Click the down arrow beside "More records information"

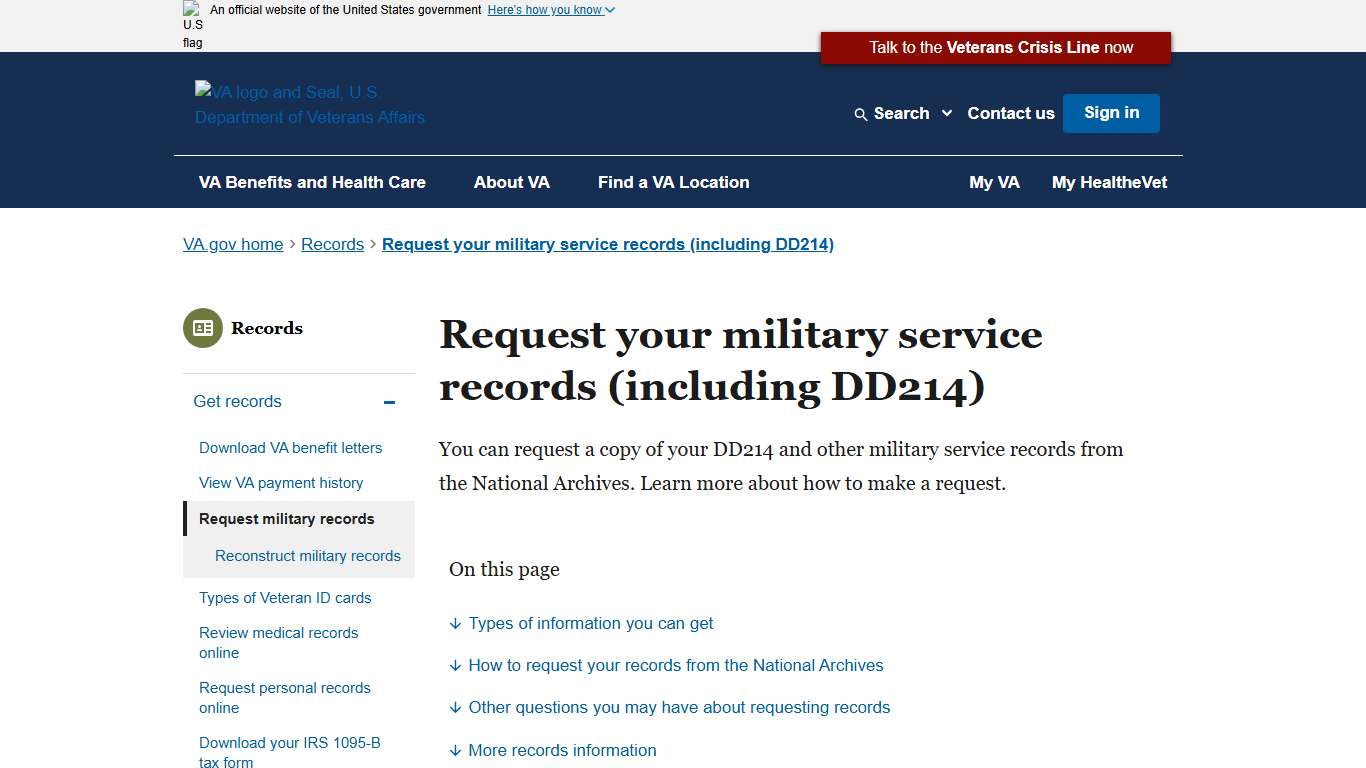click(455, 750)
